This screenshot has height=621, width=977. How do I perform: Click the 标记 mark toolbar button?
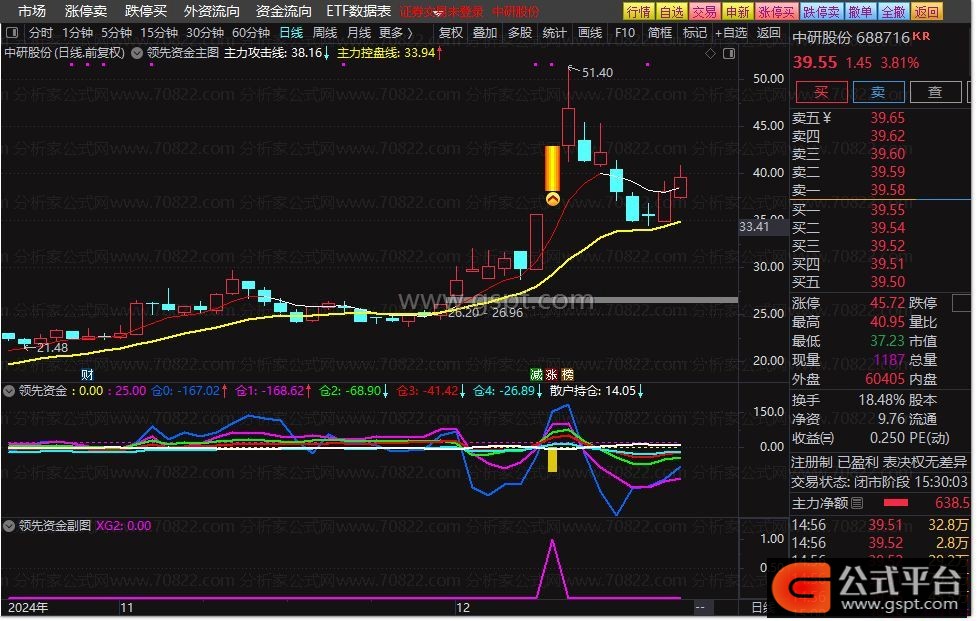(695, 32)
